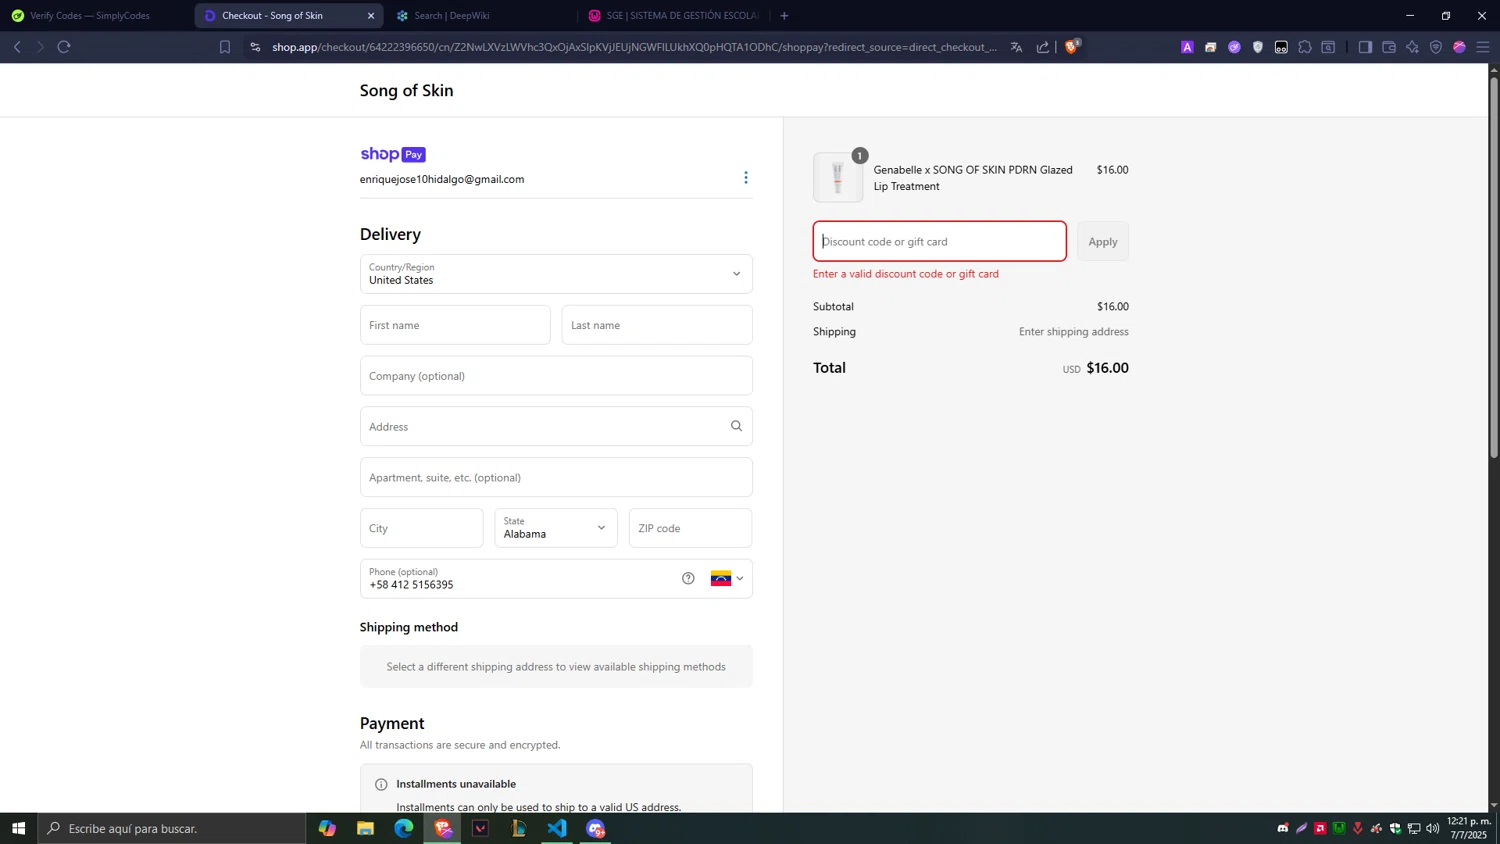Click the Shop Pay logo
The height and width of the screenshot is (844, 1500).
(x=393, y=154)
